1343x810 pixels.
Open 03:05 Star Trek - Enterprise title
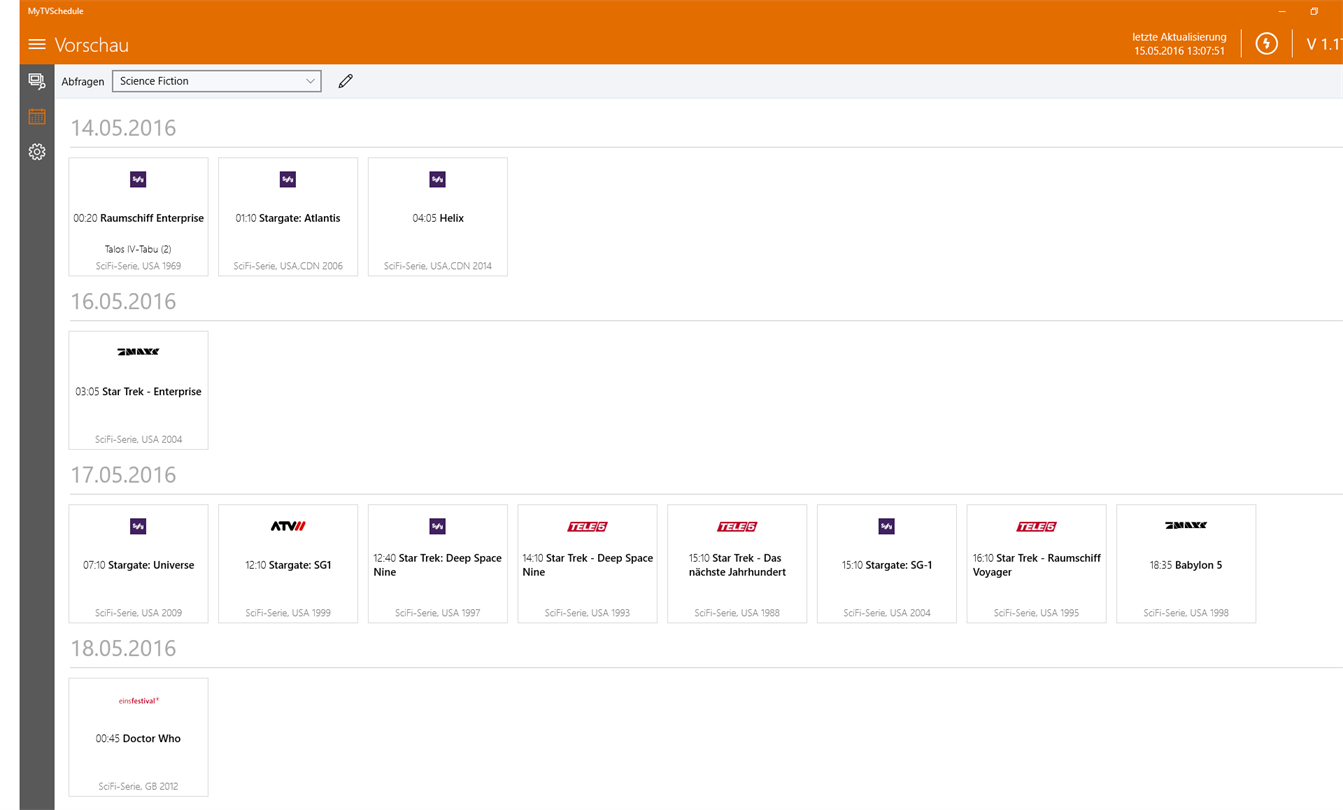tap(138, 392)
